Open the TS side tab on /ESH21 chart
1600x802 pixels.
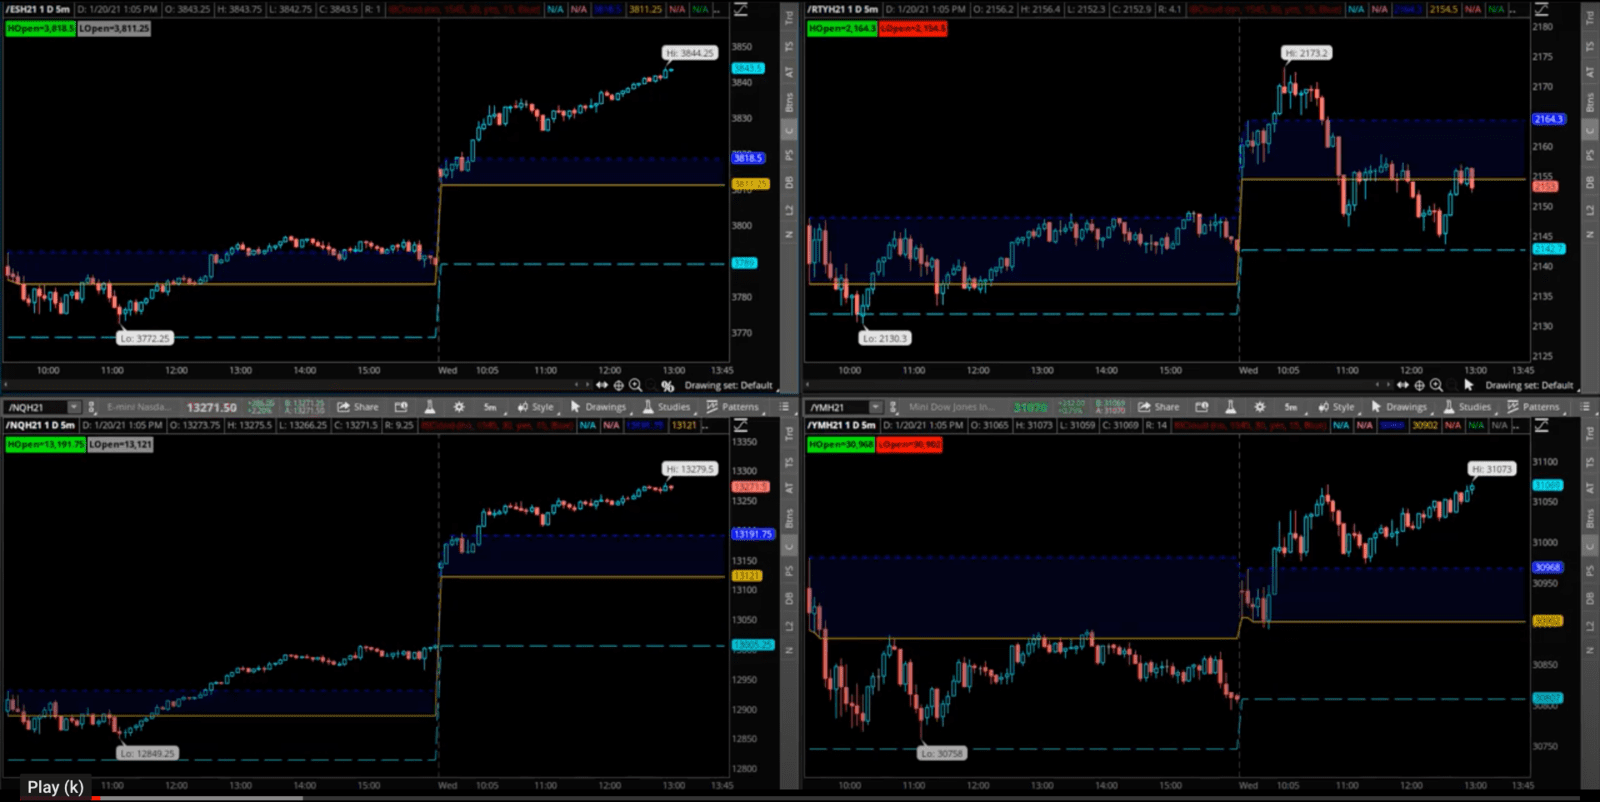tap(789, 46)
